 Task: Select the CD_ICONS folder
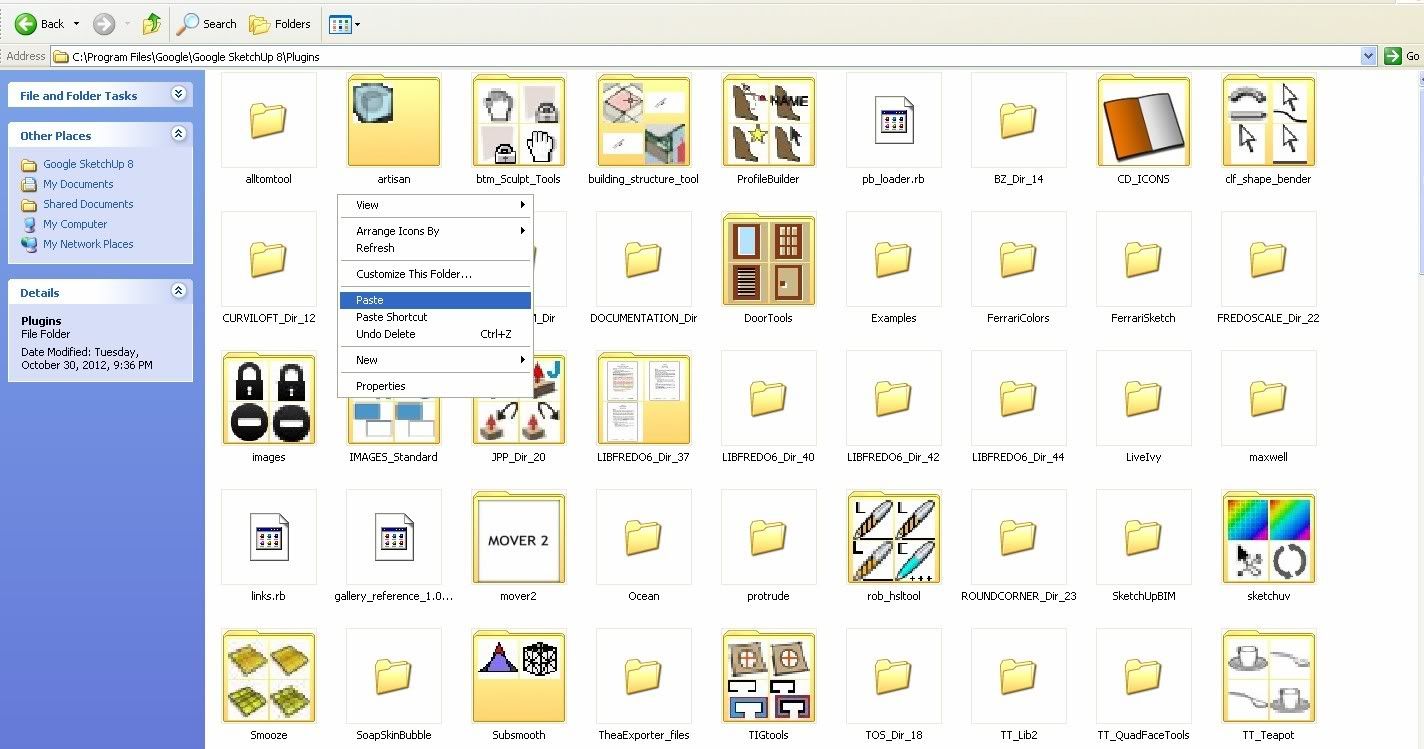[1144, 130]
